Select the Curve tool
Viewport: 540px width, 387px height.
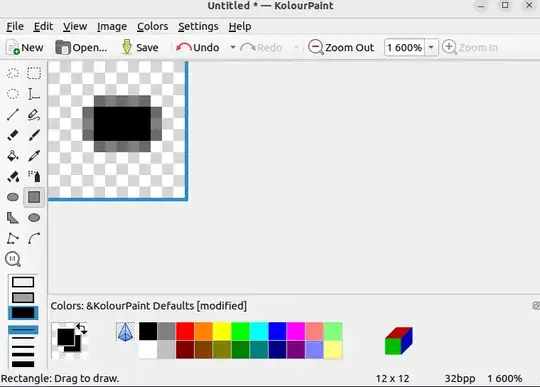click(x=34, y=239)
